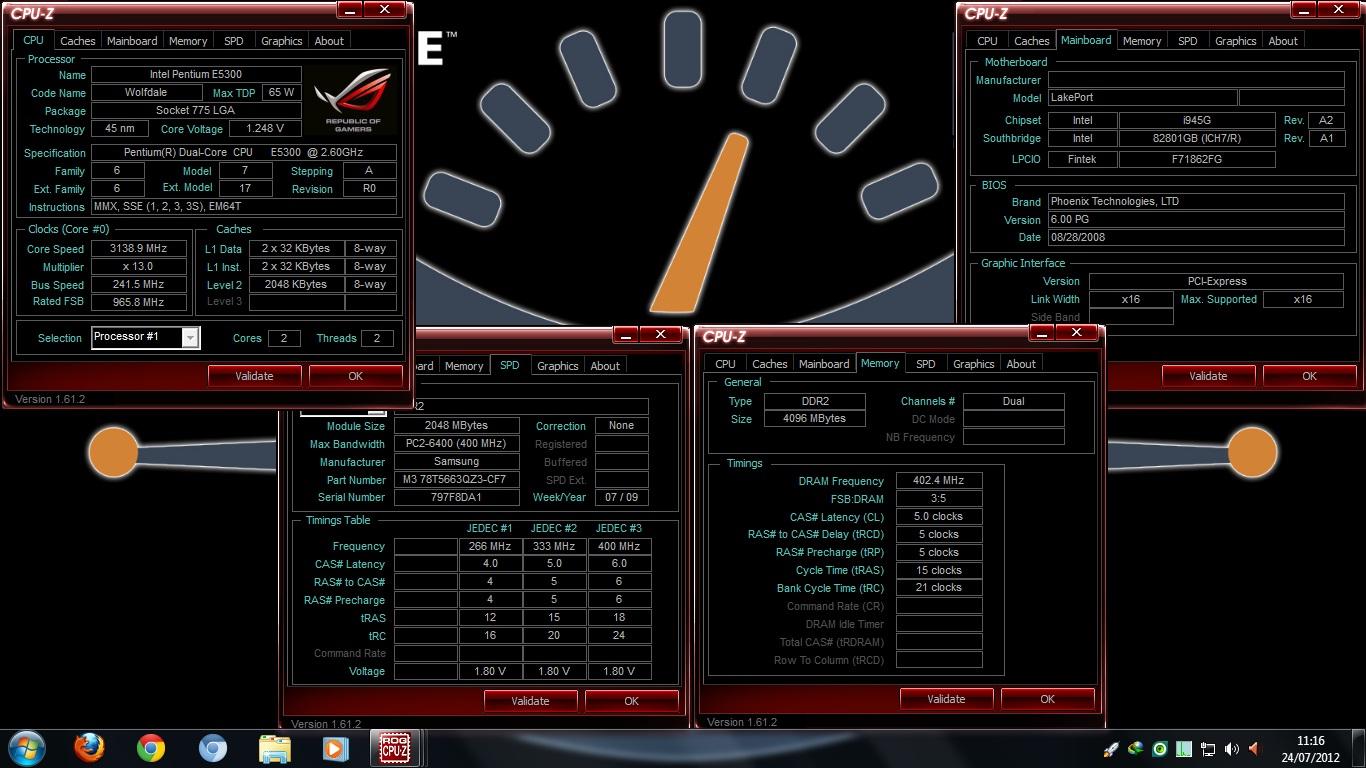Open the network connection tray icon

coord(1207,748)
